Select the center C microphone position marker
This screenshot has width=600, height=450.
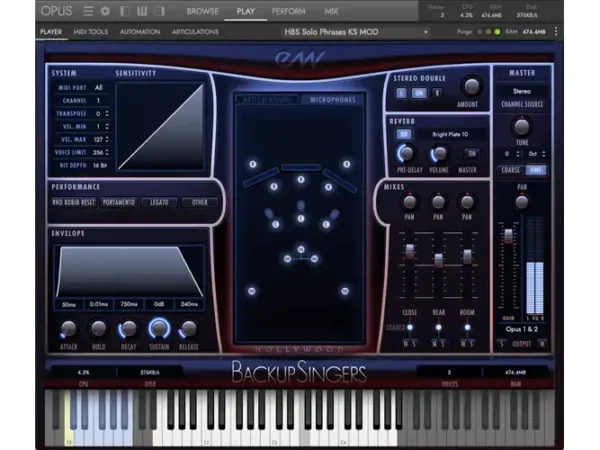click(301, 218)
